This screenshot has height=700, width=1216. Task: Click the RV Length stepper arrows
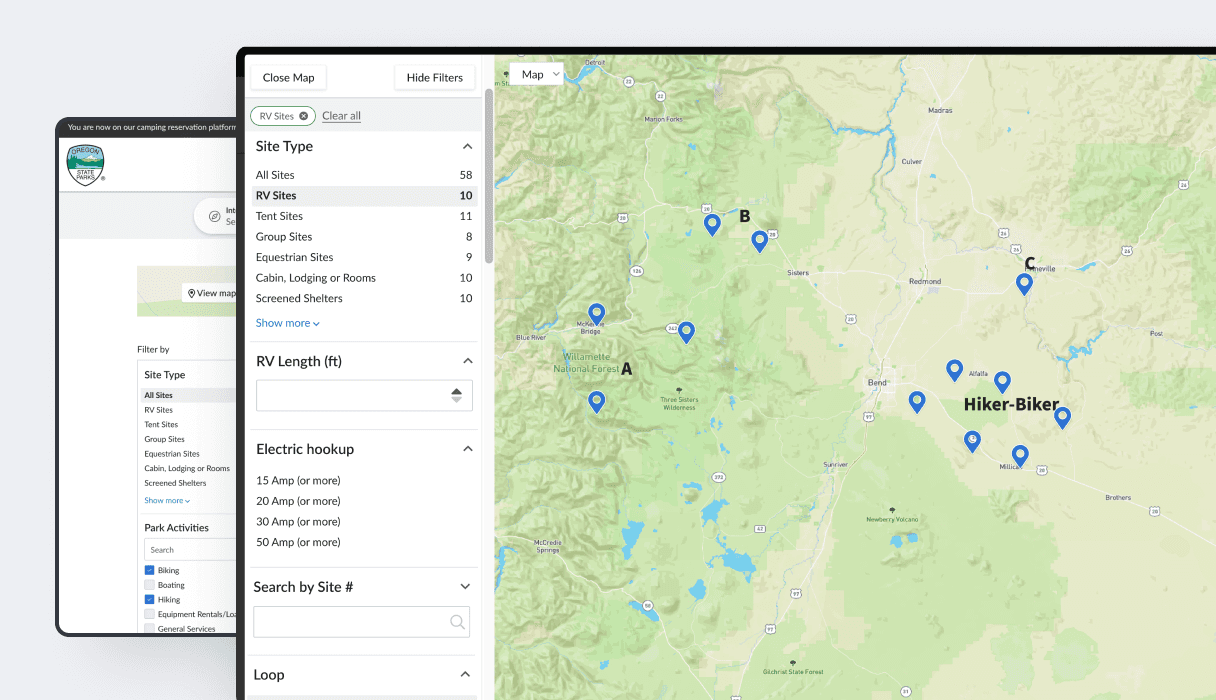tap(457, 395)
